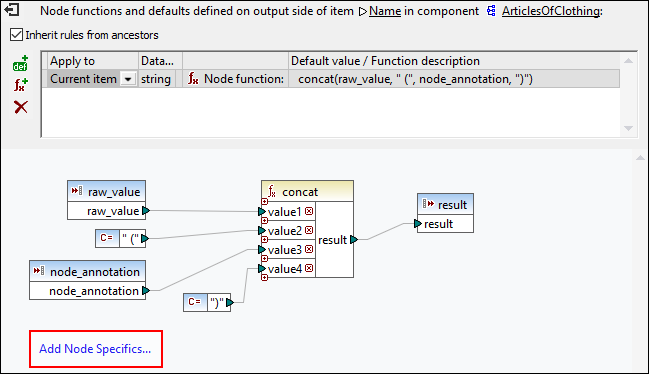
Task: Select the node_annotation input component title
Action: [x=87, y=271]
